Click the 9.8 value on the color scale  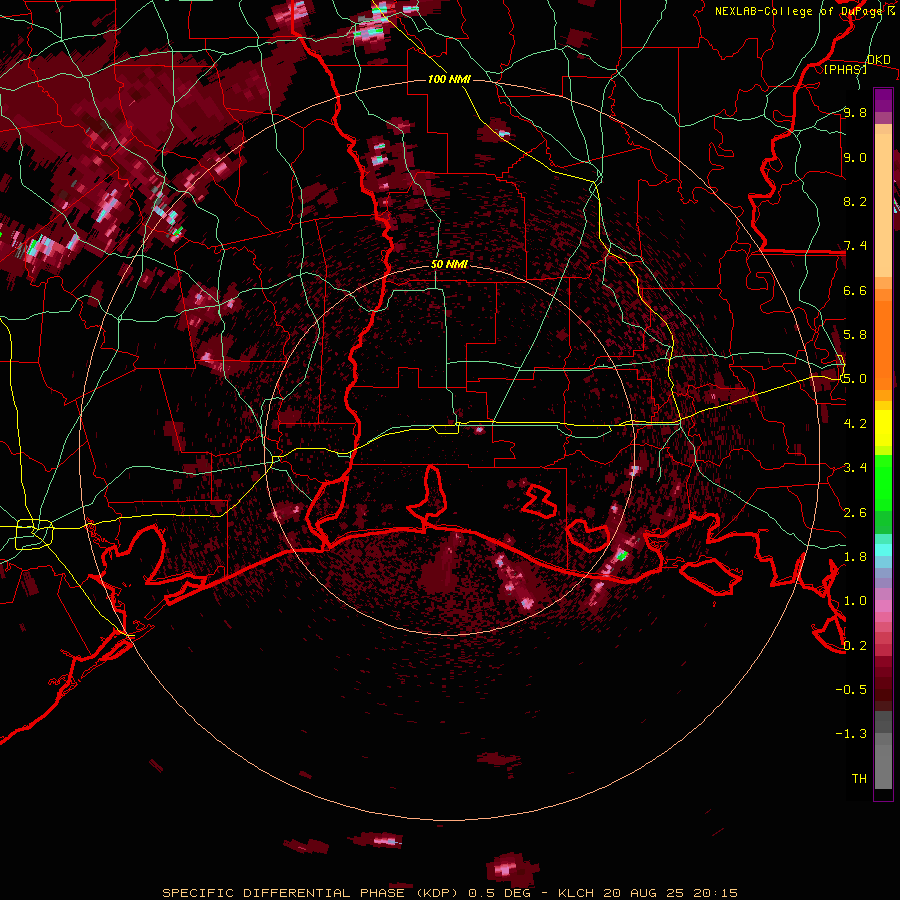pos(855,112)
